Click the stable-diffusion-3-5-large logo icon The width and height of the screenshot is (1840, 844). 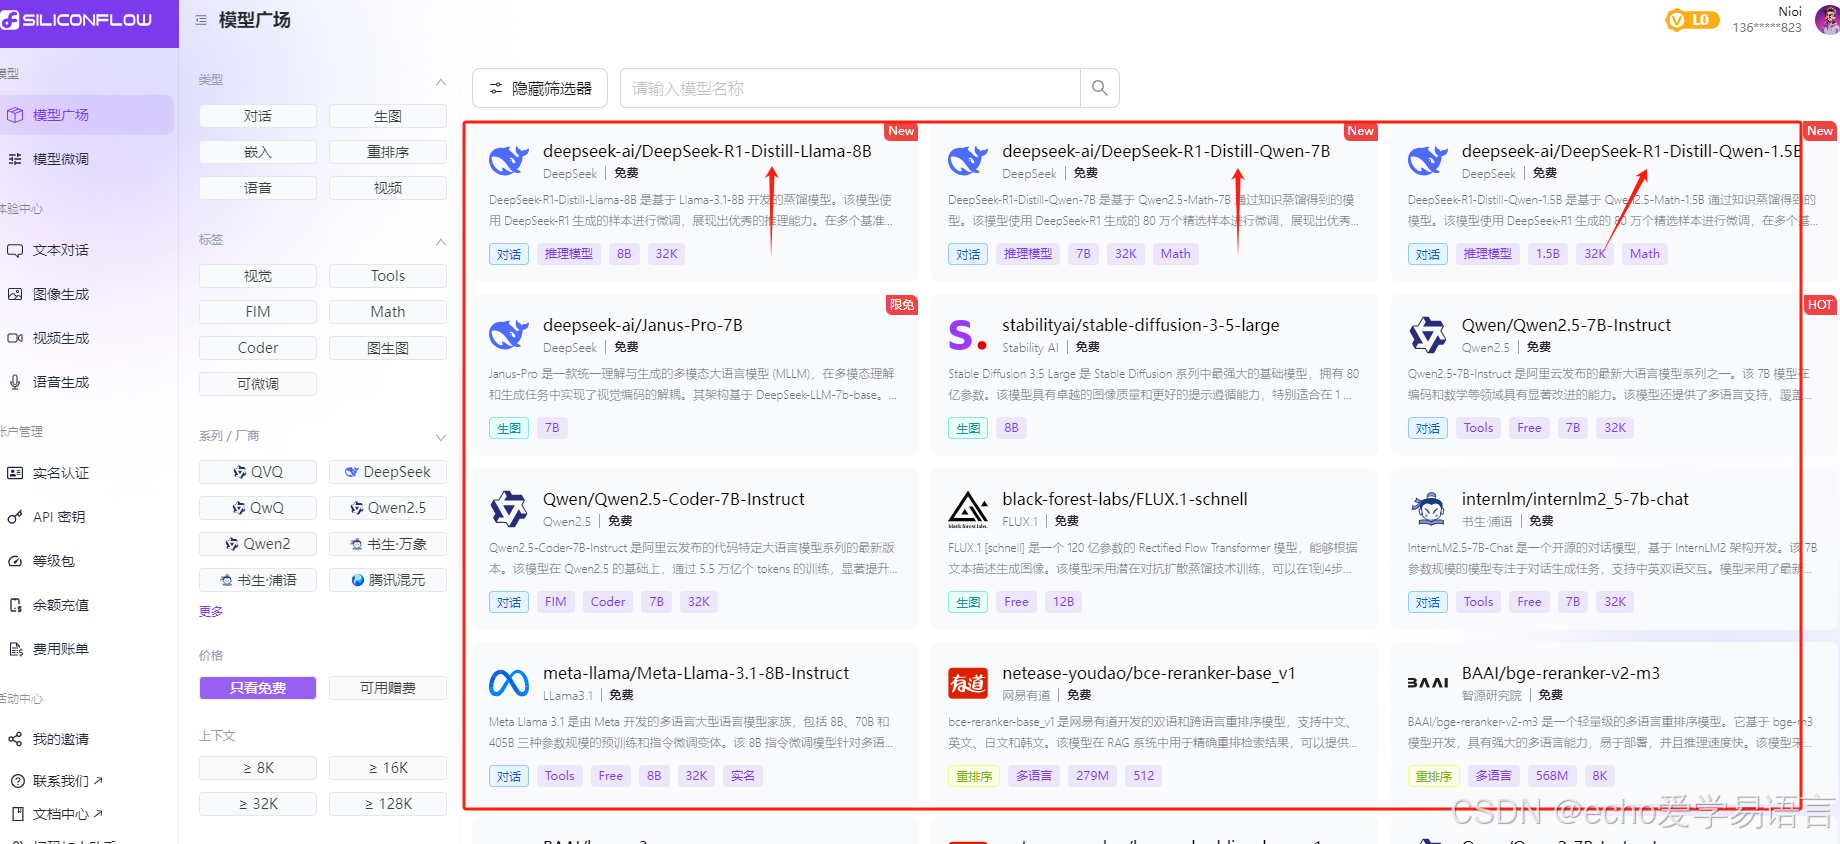coord(968,335)
